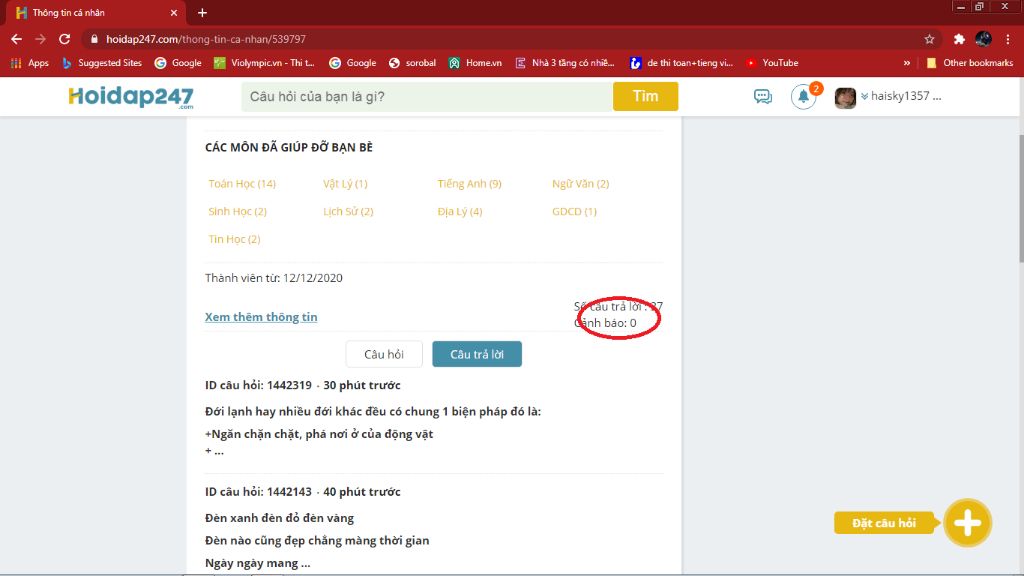Switch to the Câu trả lời tab
Screen dimensions: 1024x576
point(477,354)
